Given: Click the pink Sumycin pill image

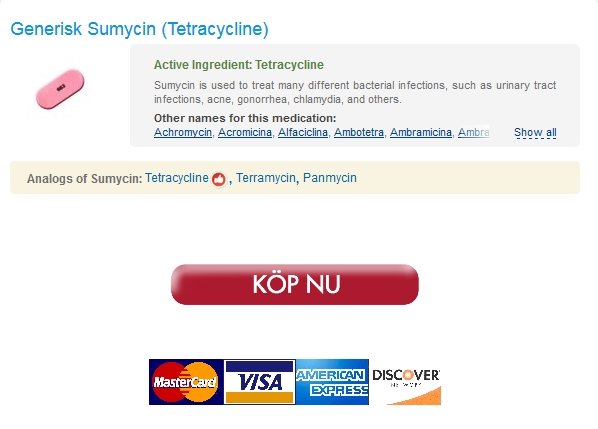Looking at the screenshot, I should (60, 89).
